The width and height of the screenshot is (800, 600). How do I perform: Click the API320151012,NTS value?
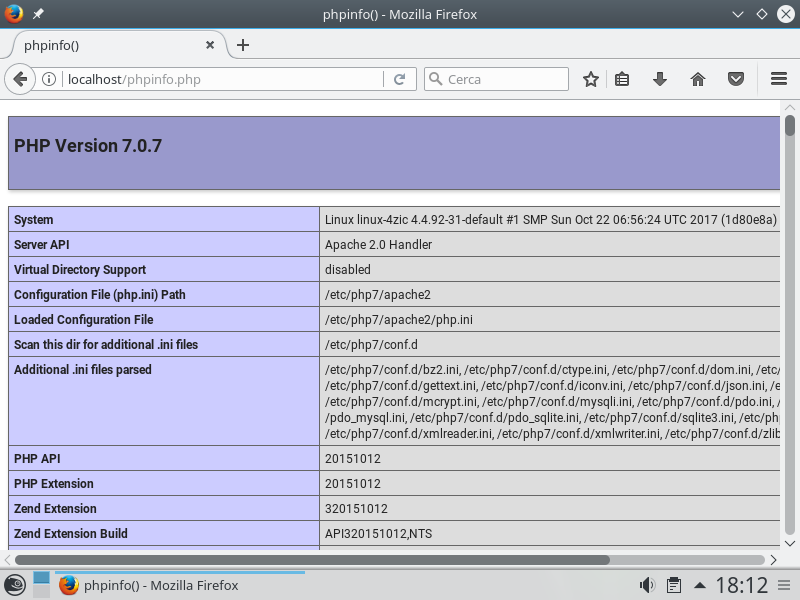tap(379, 533)
